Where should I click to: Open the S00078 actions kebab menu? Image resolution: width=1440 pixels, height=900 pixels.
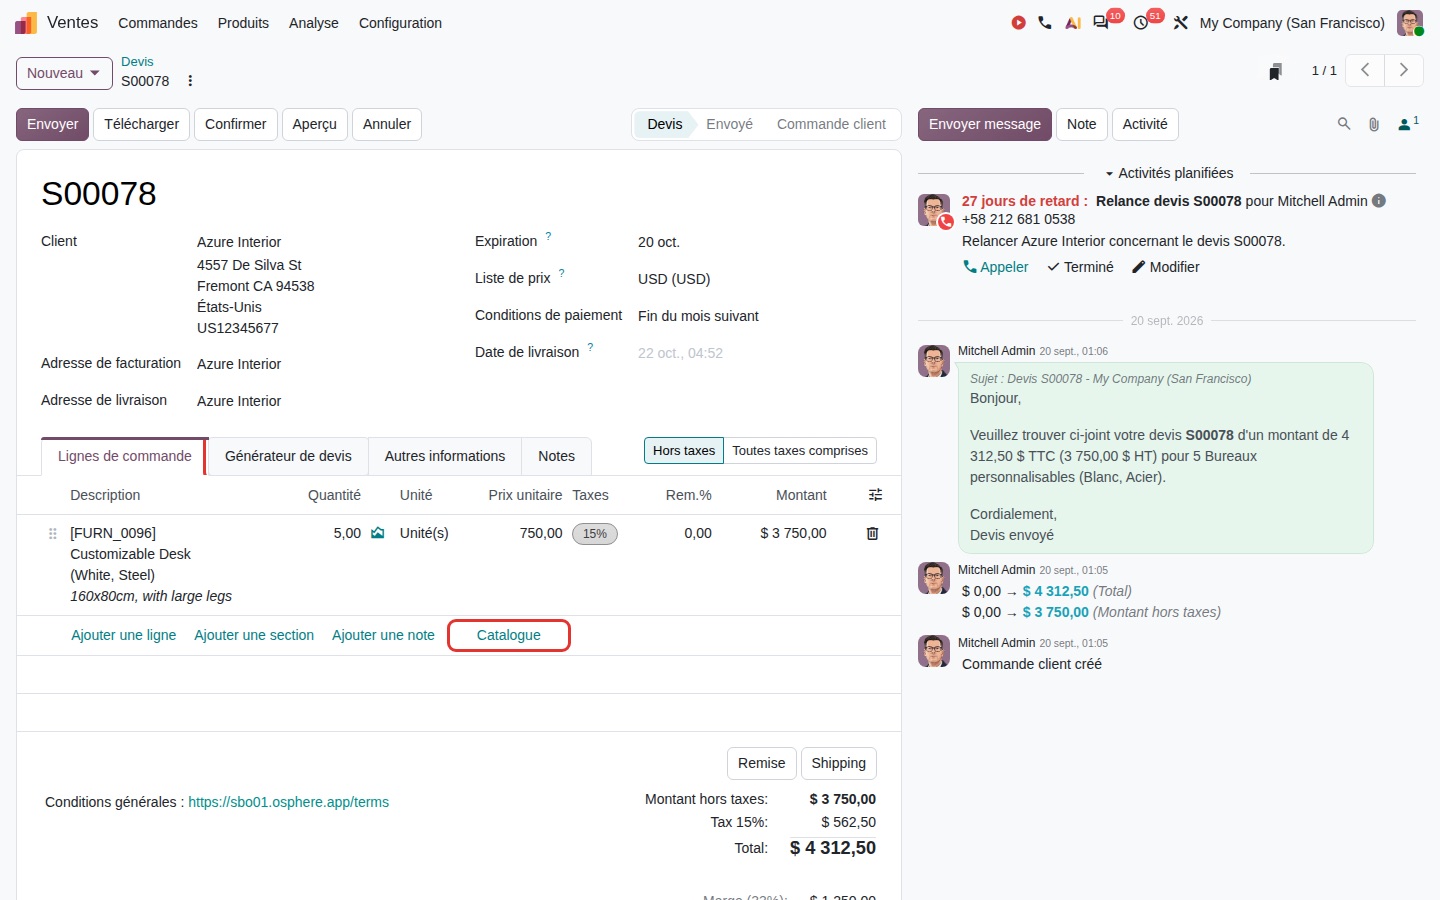click(x=190, y=81)
